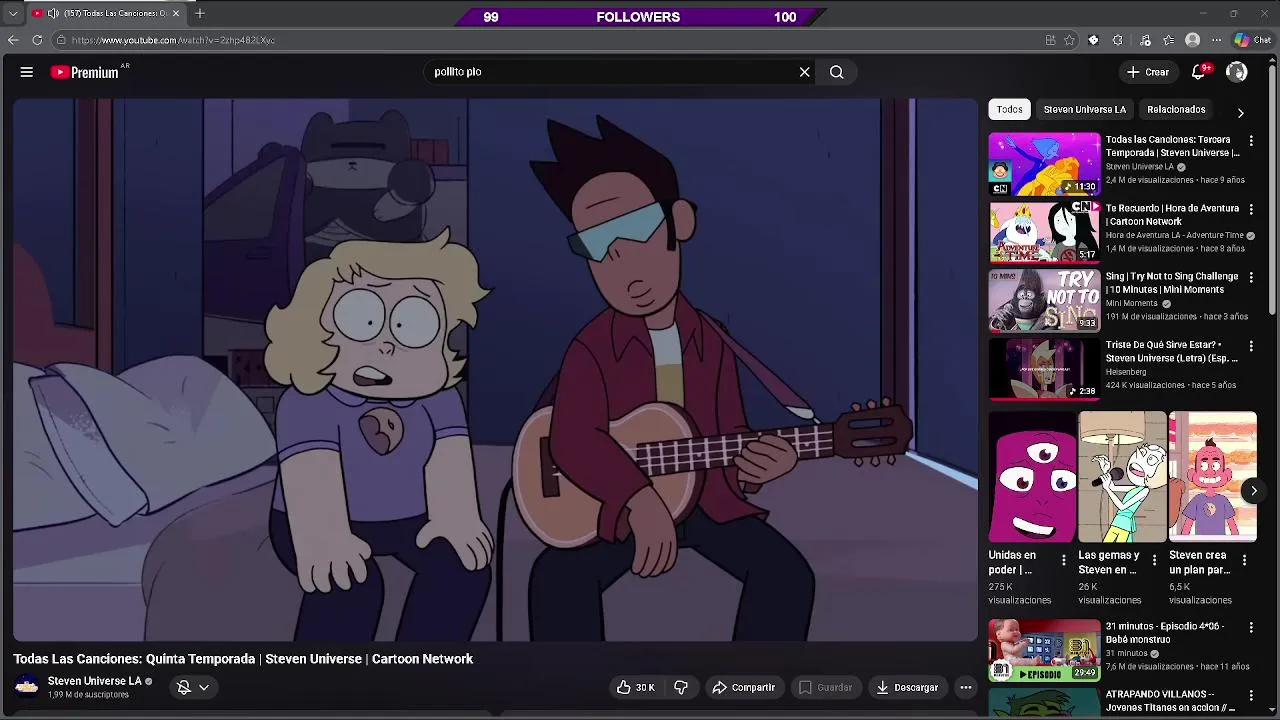Viewport: 1280px width, 720px height.
Task: Open the Unidas en poder short thumbnail
Action: (1032, 477)
